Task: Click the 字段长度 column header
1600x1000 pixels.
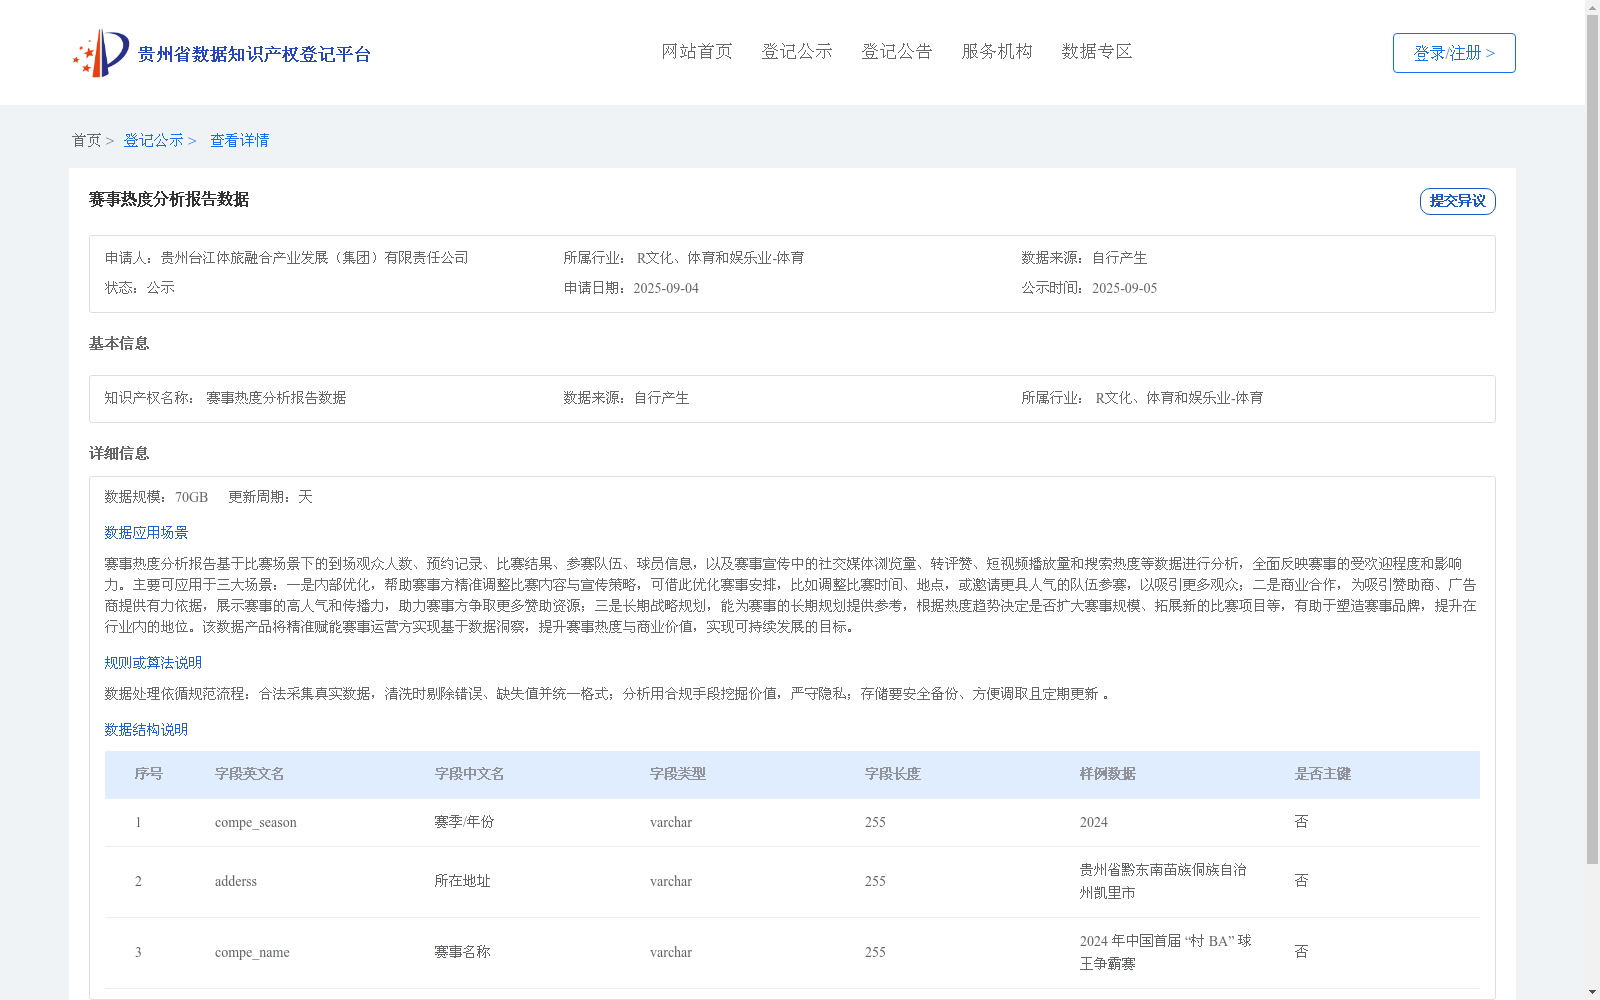Action: tap(893, 774)
